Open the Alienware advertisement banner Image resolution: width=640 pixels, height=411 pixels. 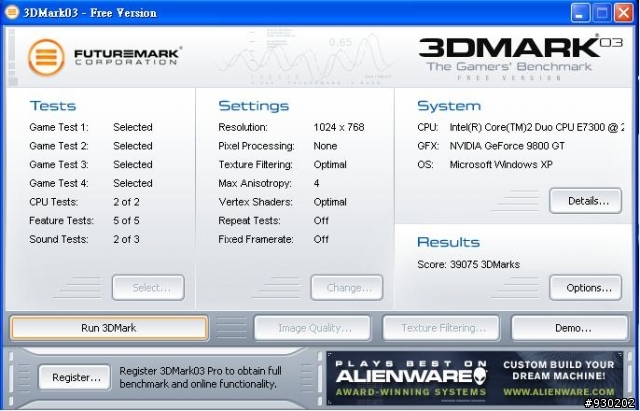[475, 378]
